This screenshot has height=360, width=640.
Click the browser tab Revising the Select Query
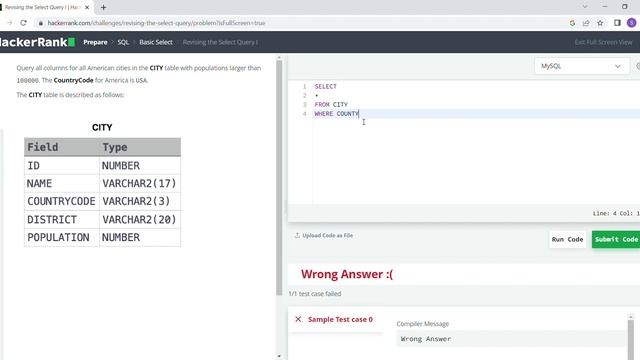[x=43, y=7]
